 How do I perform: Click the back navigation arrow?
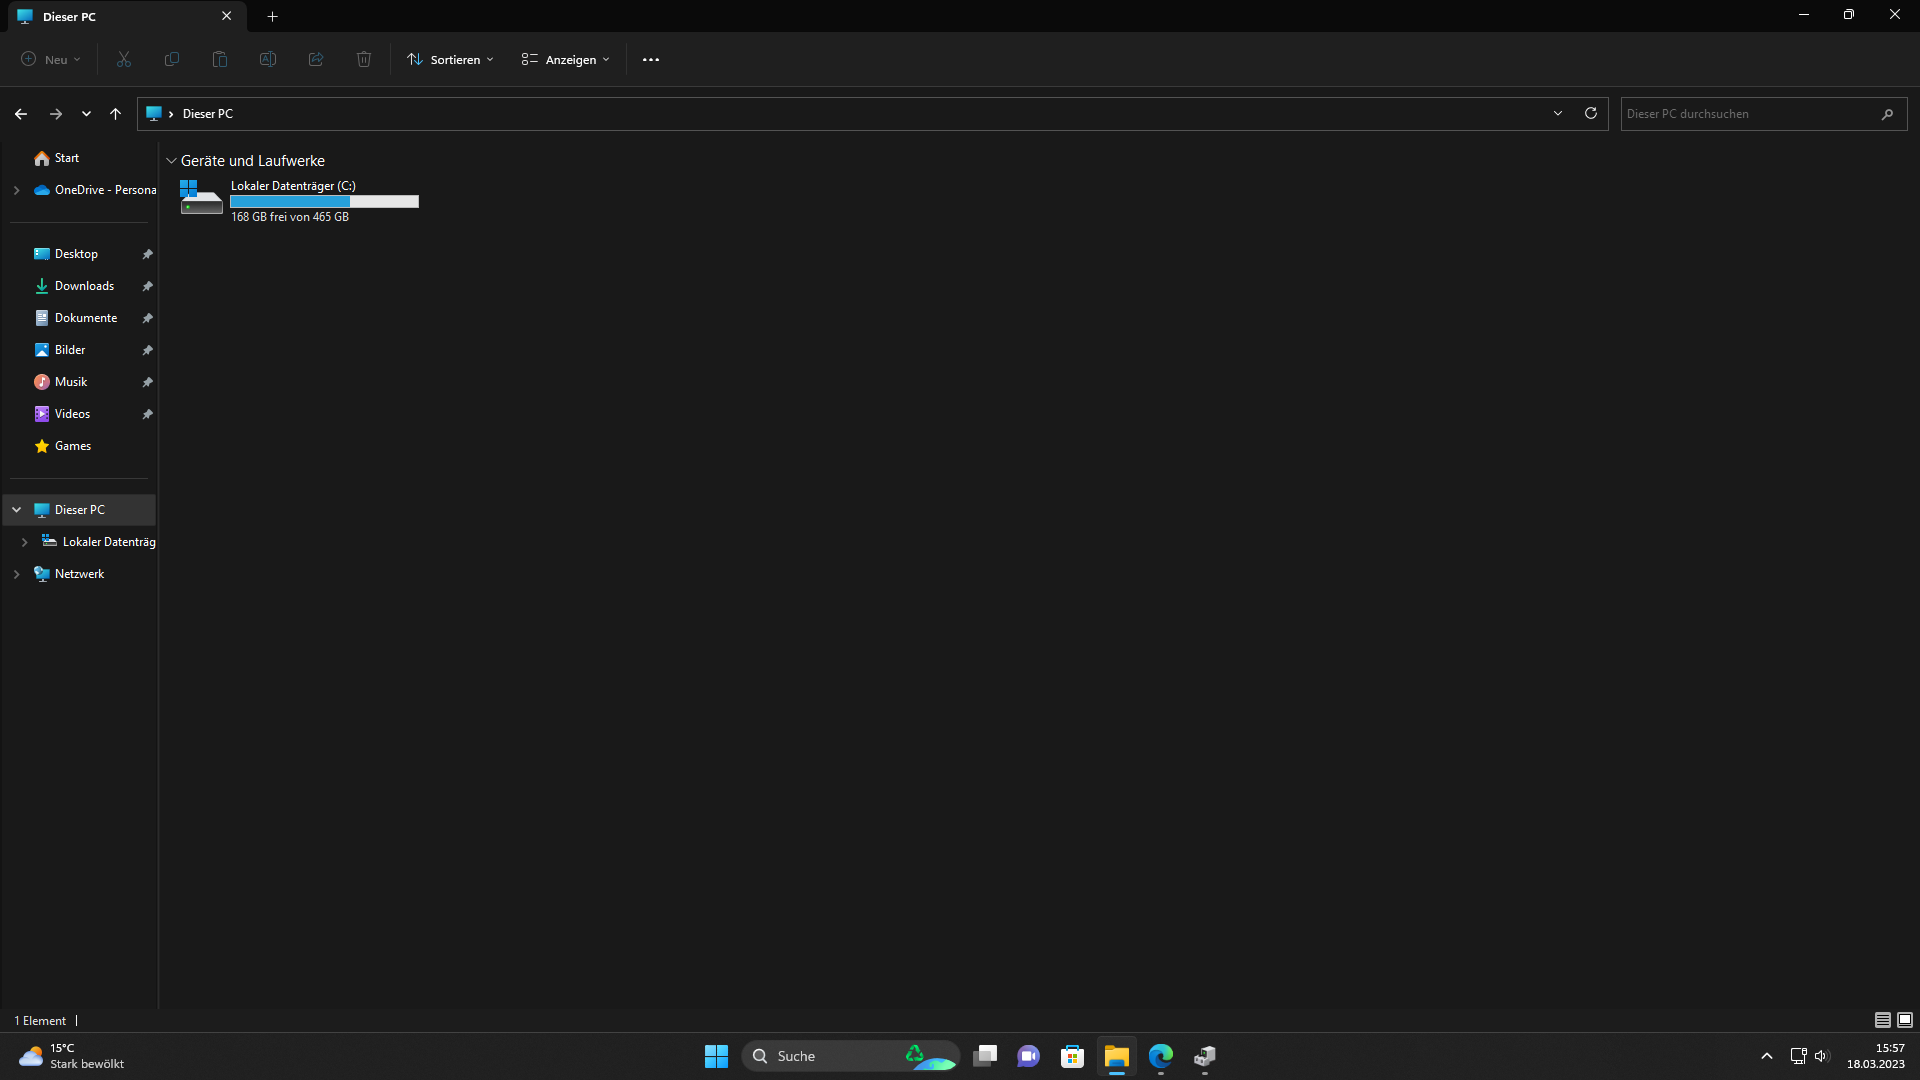point(21,114)
